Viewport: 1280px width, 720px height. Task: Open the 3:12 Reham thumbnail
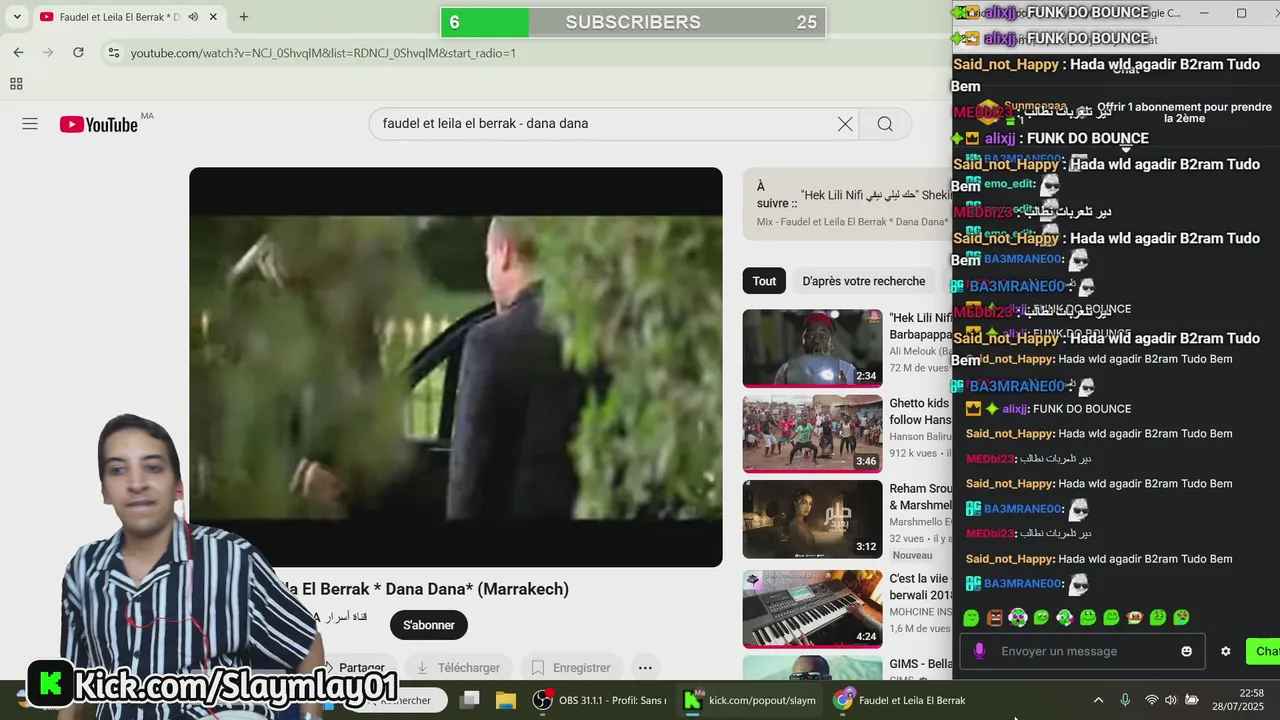[812, 519]
